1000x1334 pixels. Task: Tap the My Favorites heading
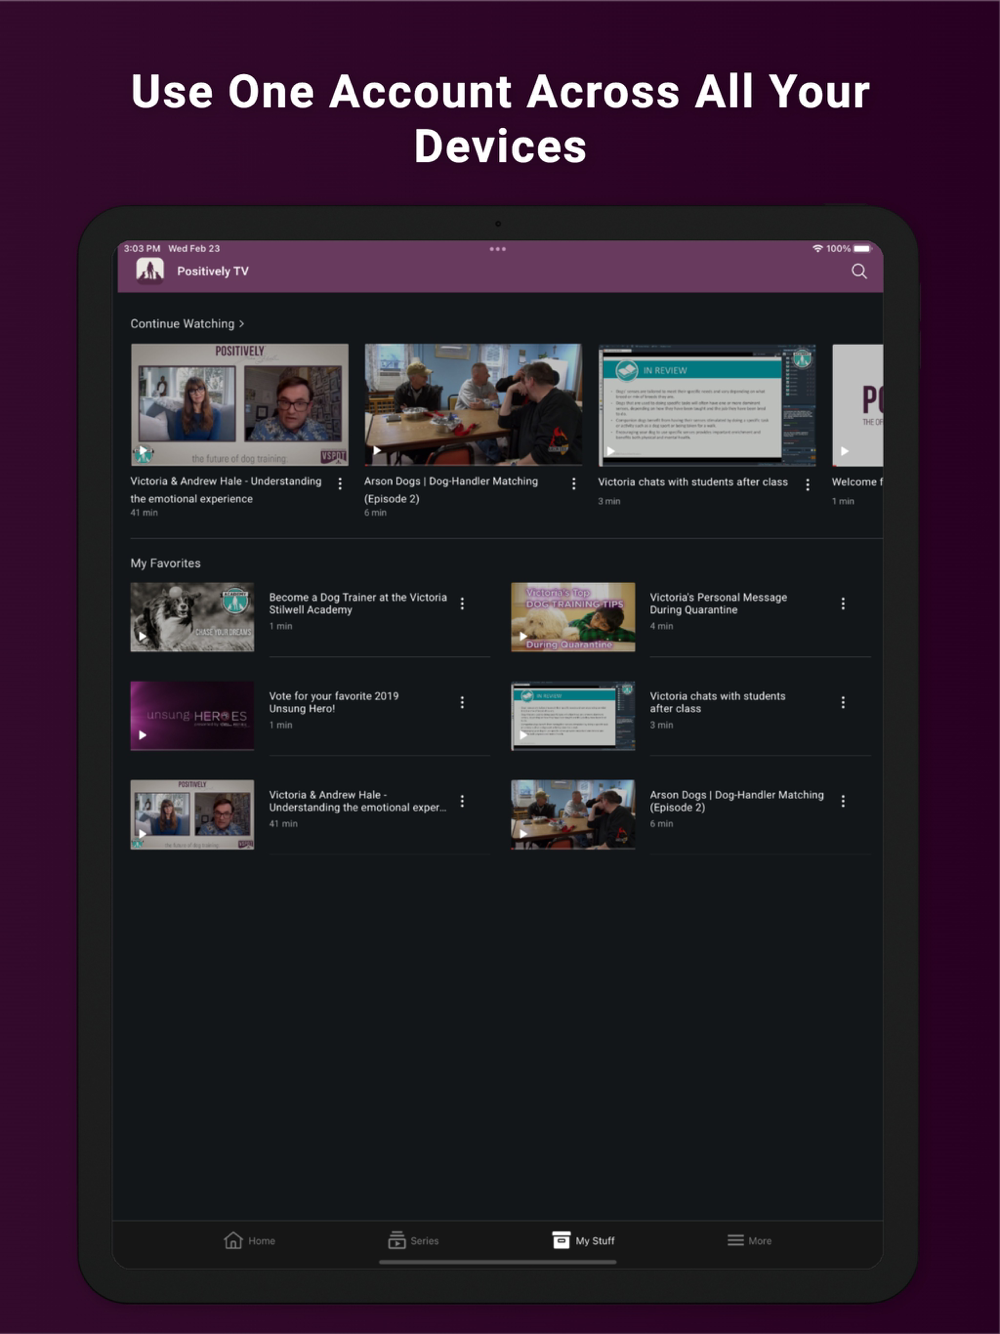pos(165,563)
